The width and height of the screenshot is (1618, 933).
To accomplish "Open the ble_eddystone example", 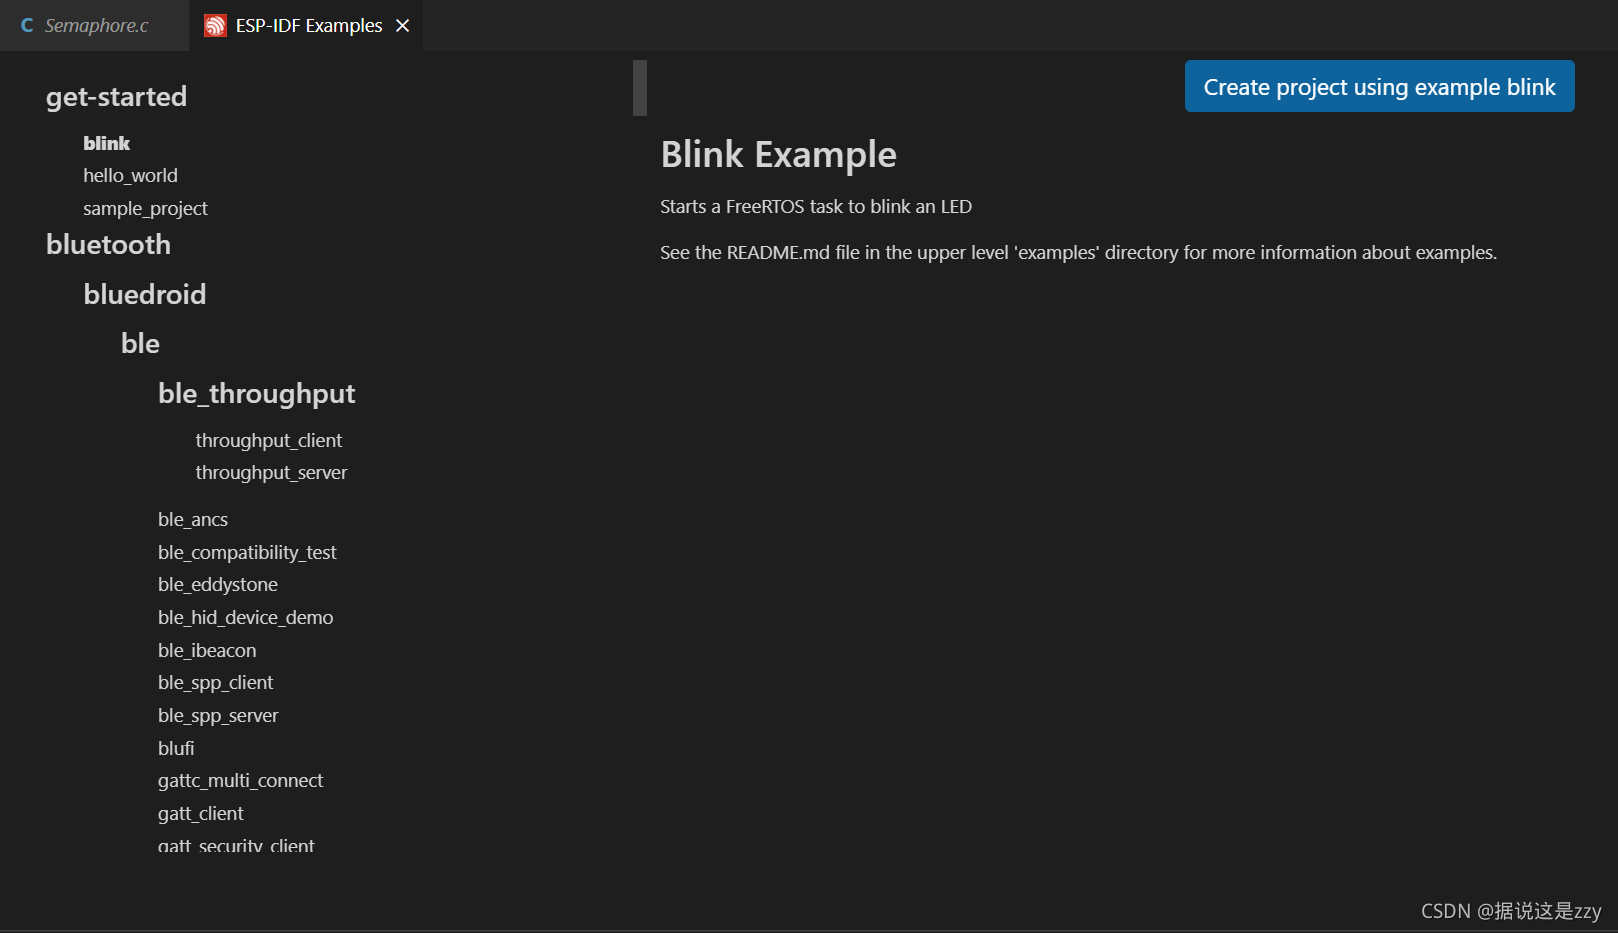I will point(218,584).
